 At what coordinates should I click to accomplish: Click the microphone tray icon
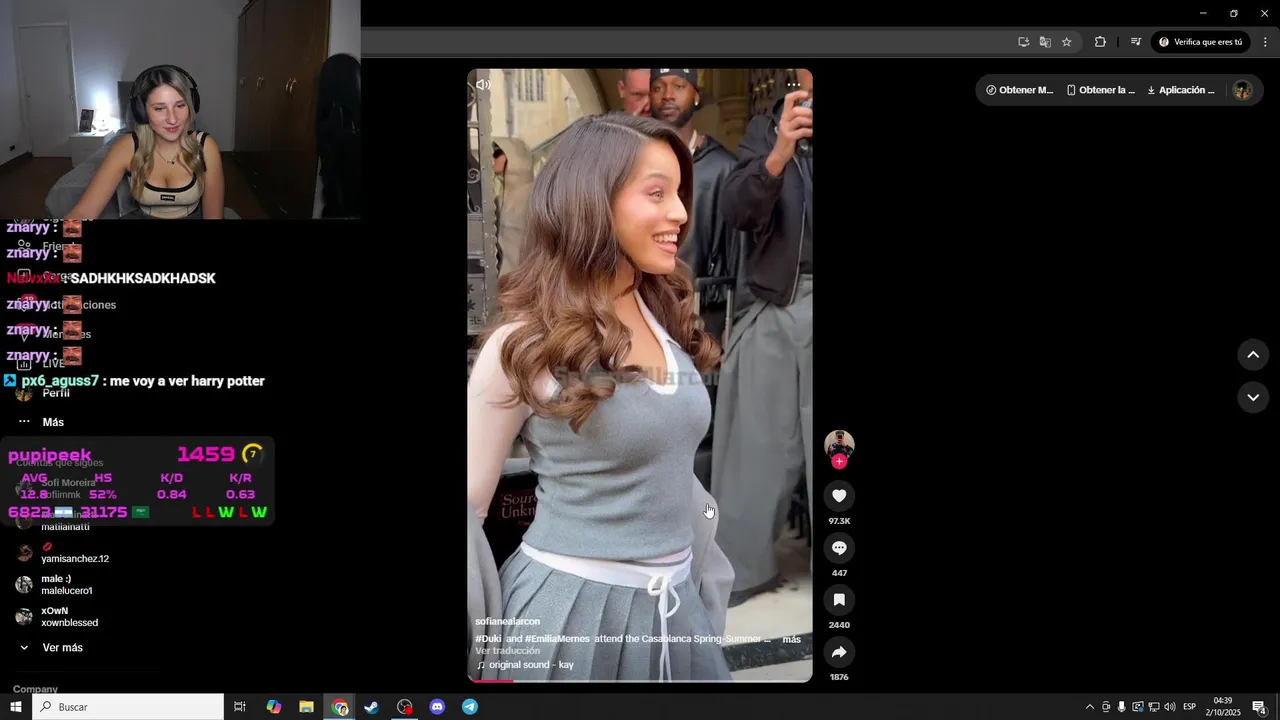[x=1121, y=707]
